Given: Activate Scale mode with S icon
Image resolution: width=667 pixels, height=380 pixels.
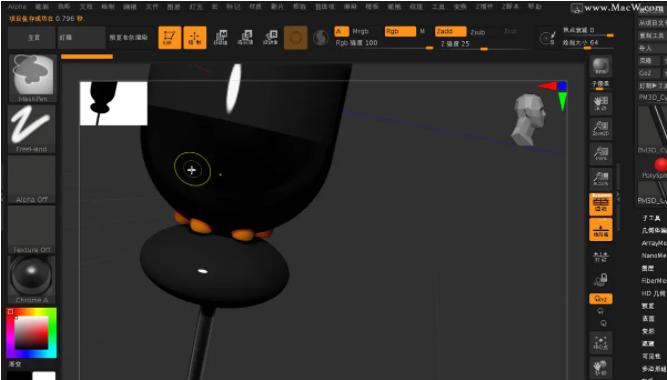Looking at the screenshot, I should 245,37.
